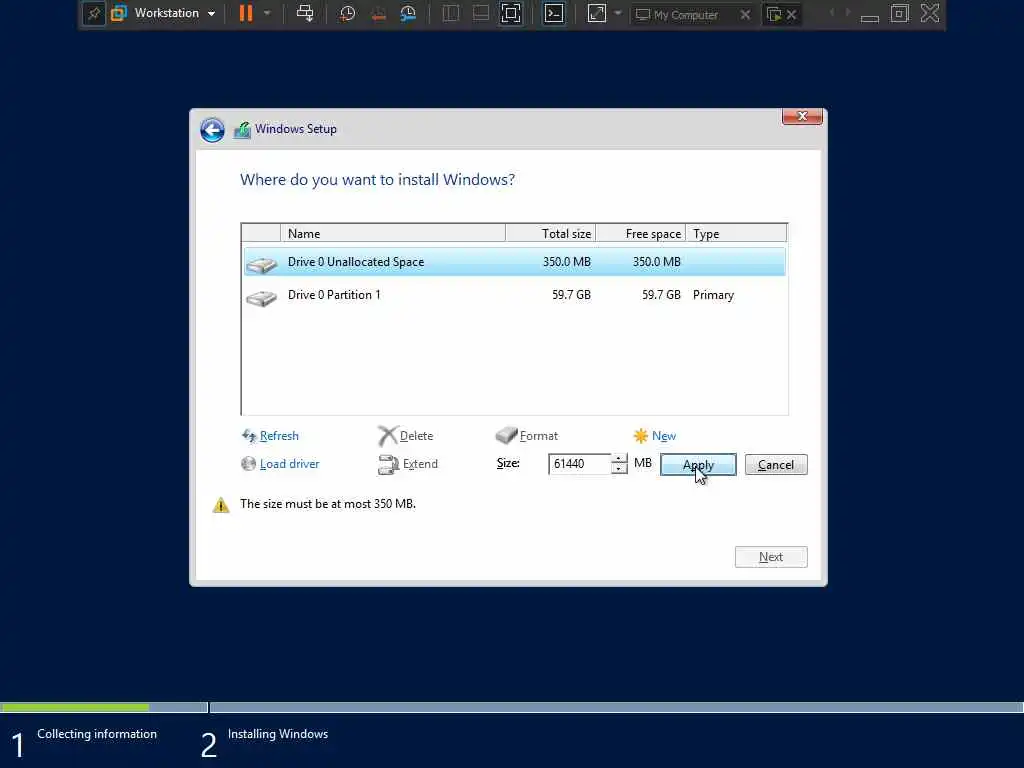Click the New star icon
Image resolution: width=1024 pixels, height=768 pixels.
(641, 436)
